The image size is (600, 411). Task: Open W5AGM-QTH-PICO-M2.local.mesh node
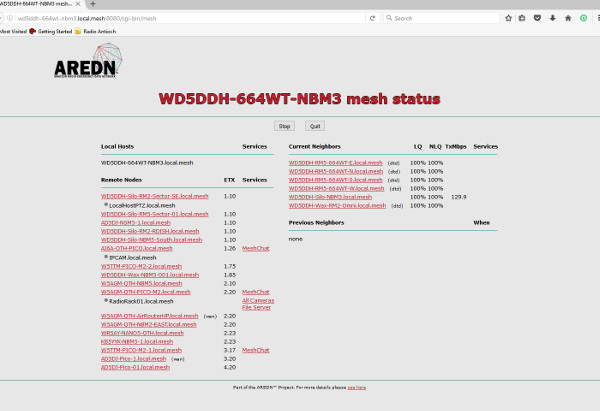(145, 292)
